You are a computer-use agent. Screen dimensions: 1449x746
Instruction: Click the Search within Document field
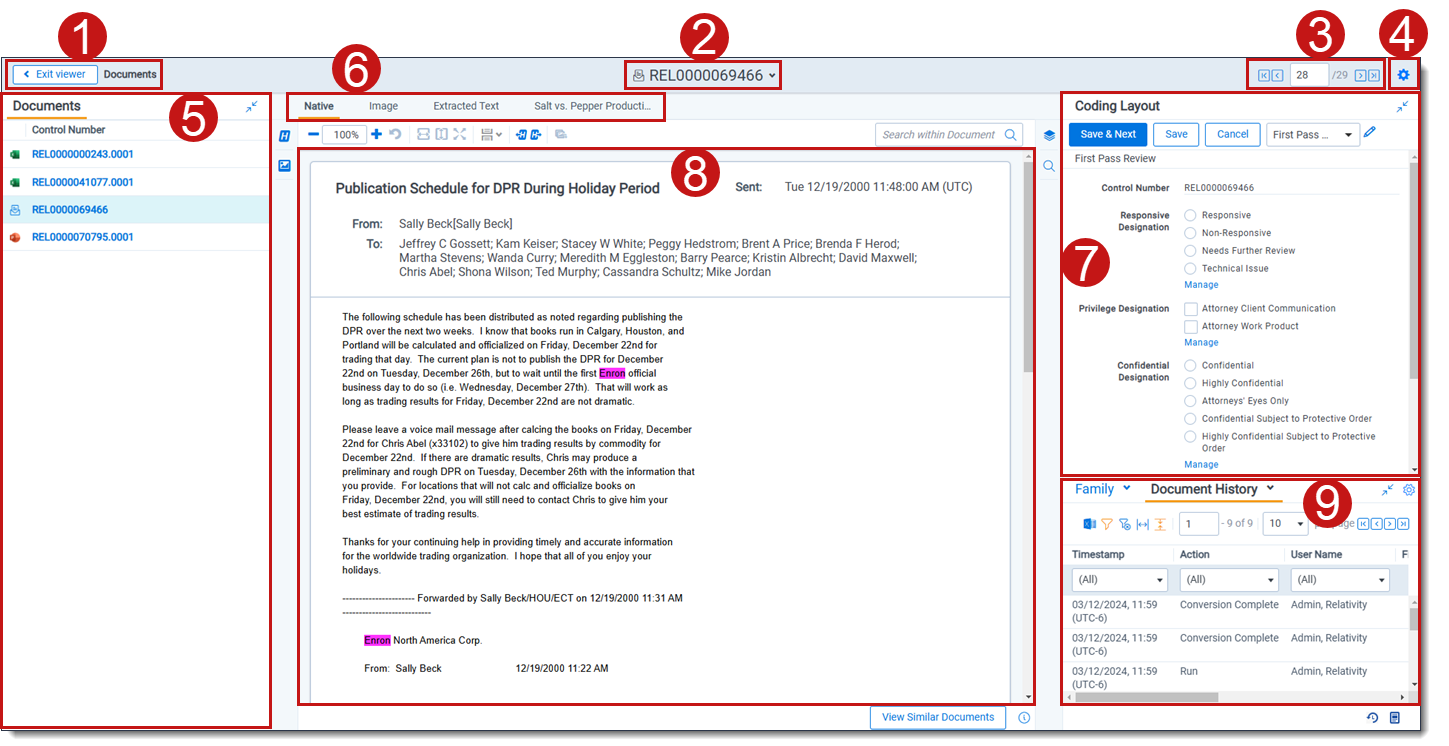938,135
